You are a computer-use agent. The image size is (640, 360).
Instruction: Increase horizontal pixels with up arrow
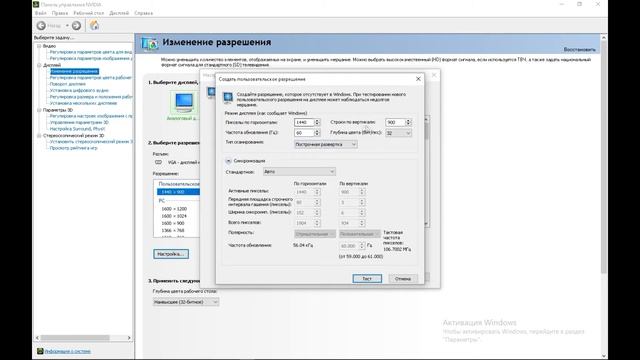coord(317,120)
